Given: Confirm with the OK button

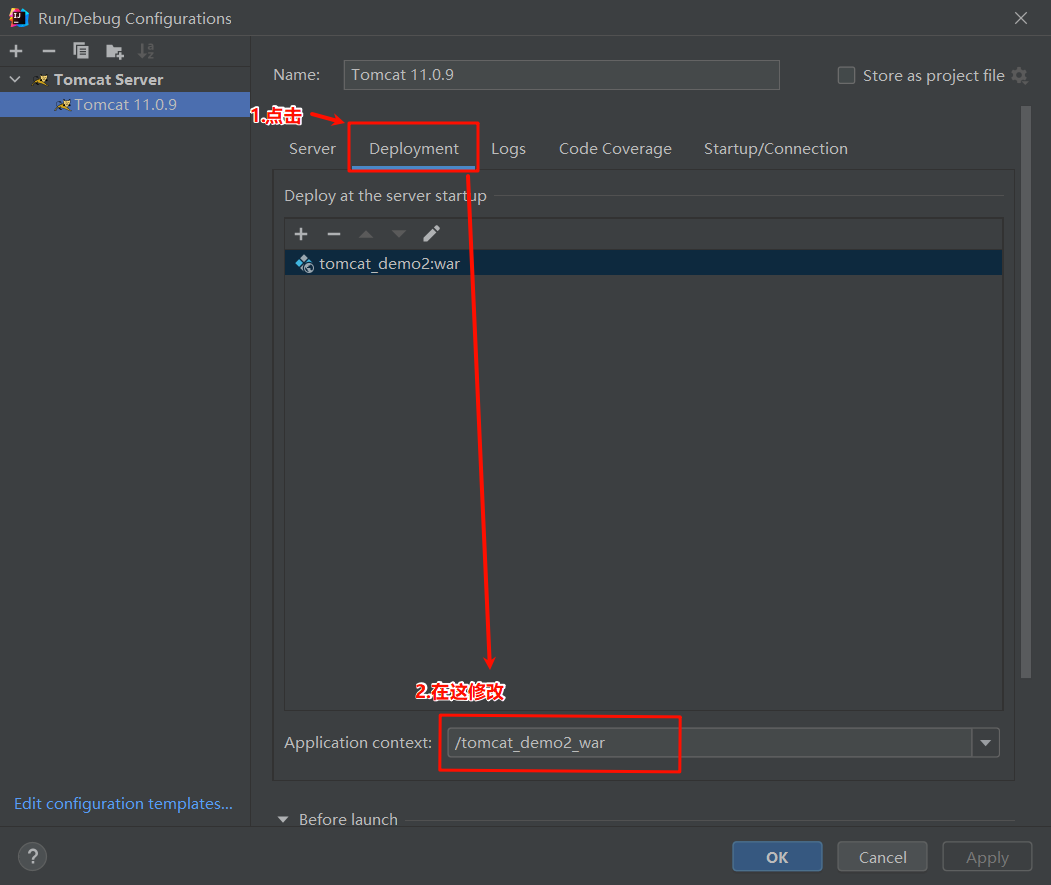Looking at the screenshot, I should coord(777,857).
